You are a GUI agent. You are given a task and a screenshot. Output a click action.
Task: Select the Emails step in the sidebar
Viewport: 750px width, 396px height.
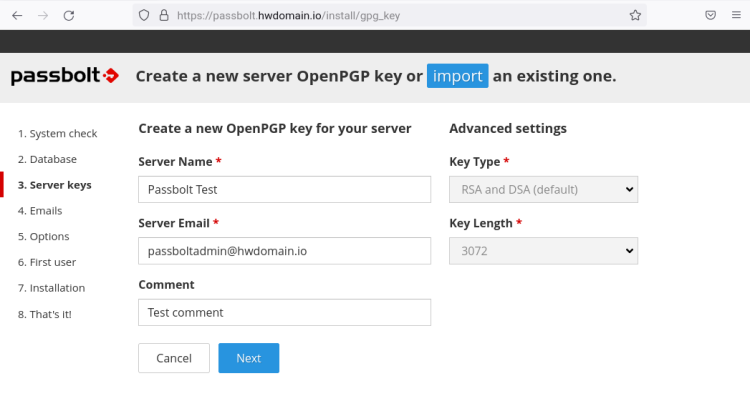[x=40, y=211]
